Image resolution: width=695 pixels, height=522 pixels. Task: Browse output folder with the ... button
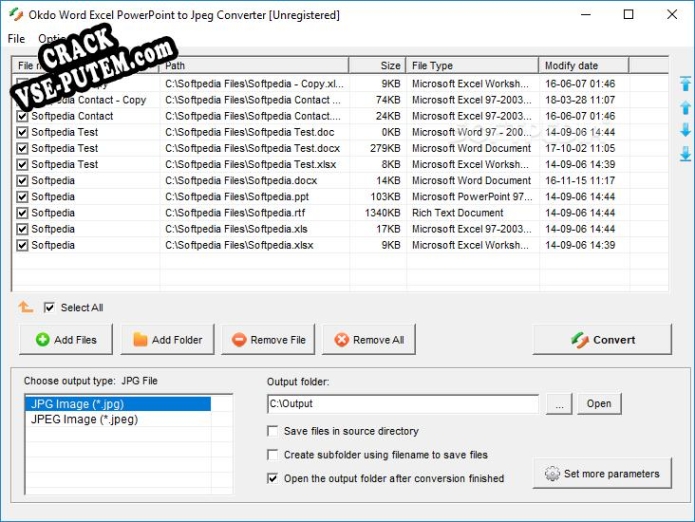(x=559, y=404)
